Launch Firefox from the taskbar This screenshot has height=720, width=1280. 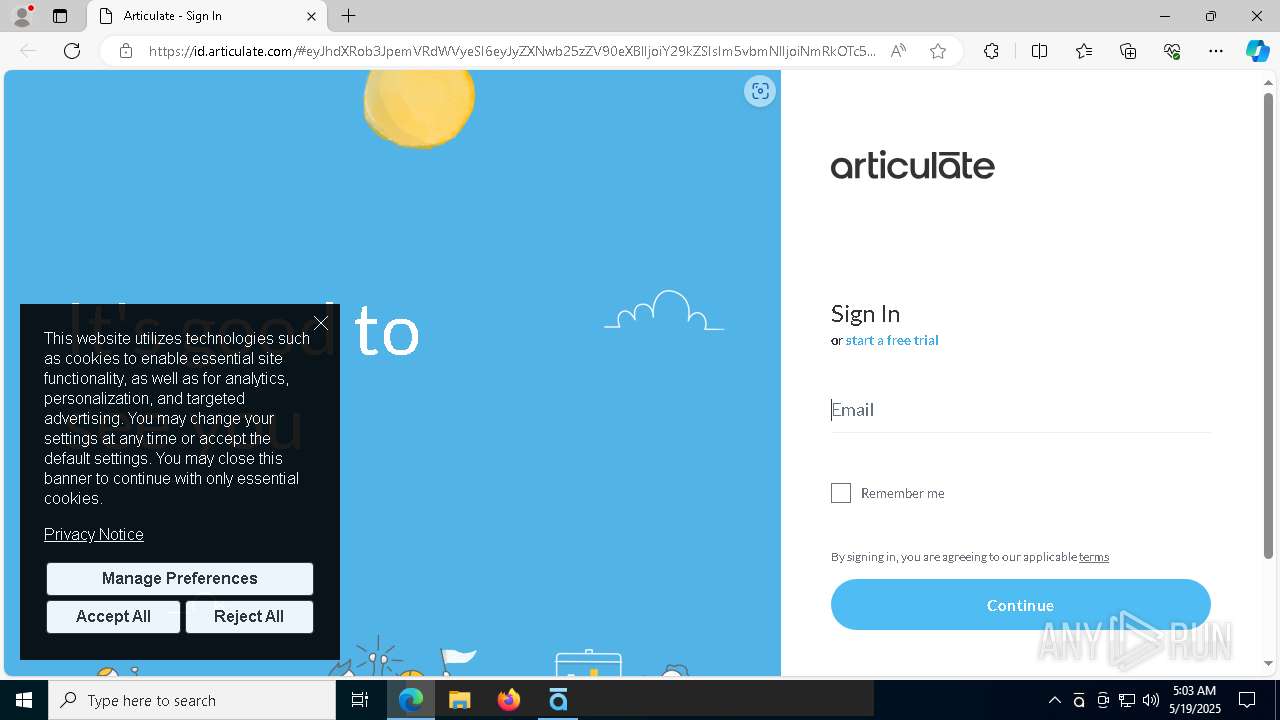pos(509,700)
